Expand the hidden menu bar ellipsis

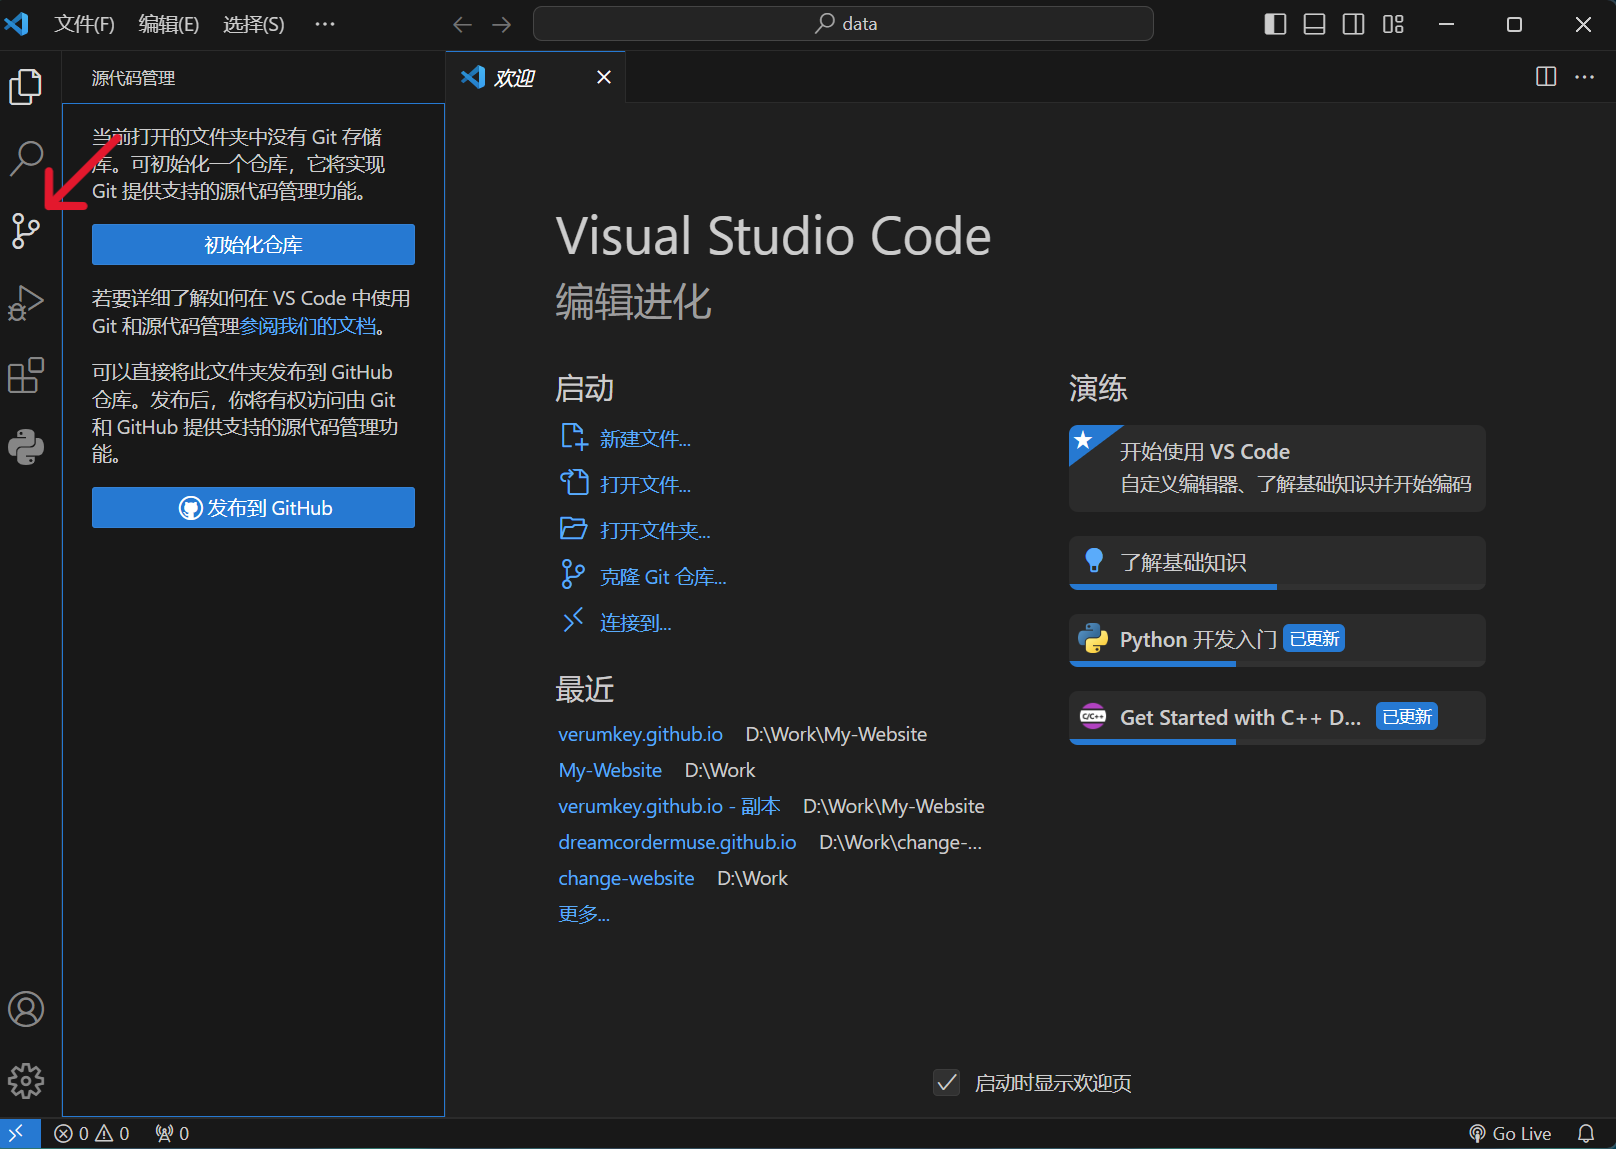point(325,24)
